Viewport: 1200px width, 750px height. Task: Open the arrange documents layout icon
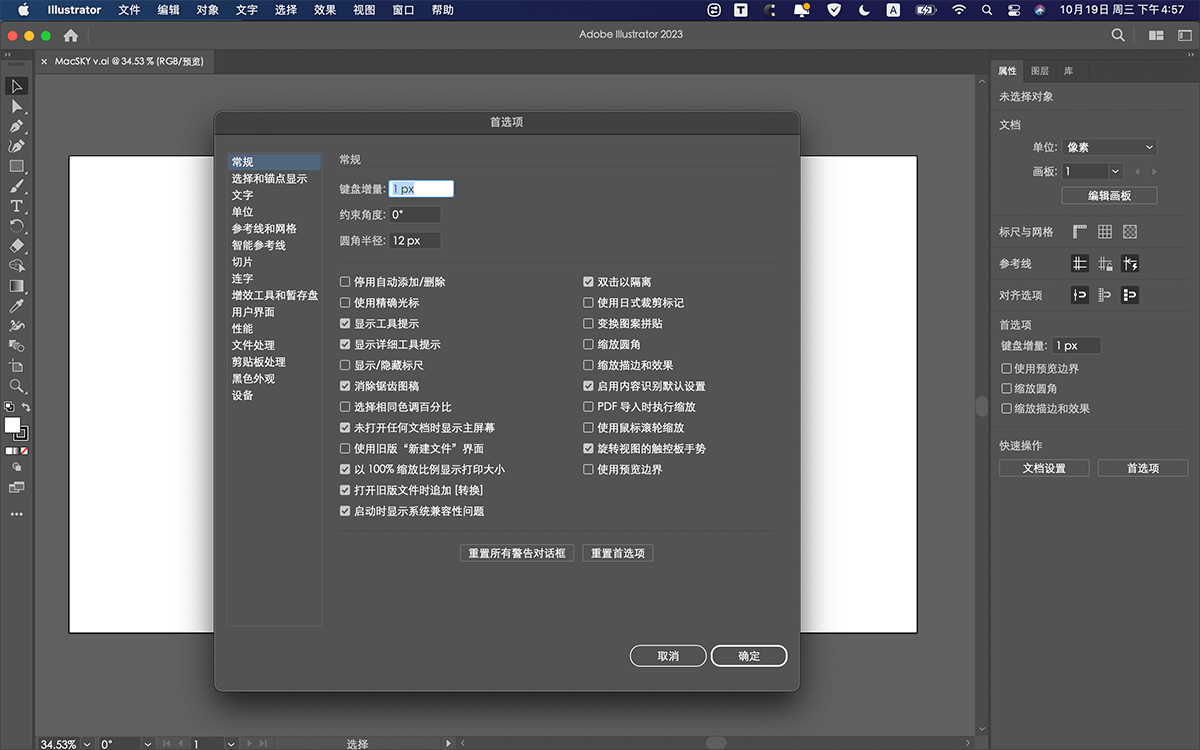click(1156, 35)
